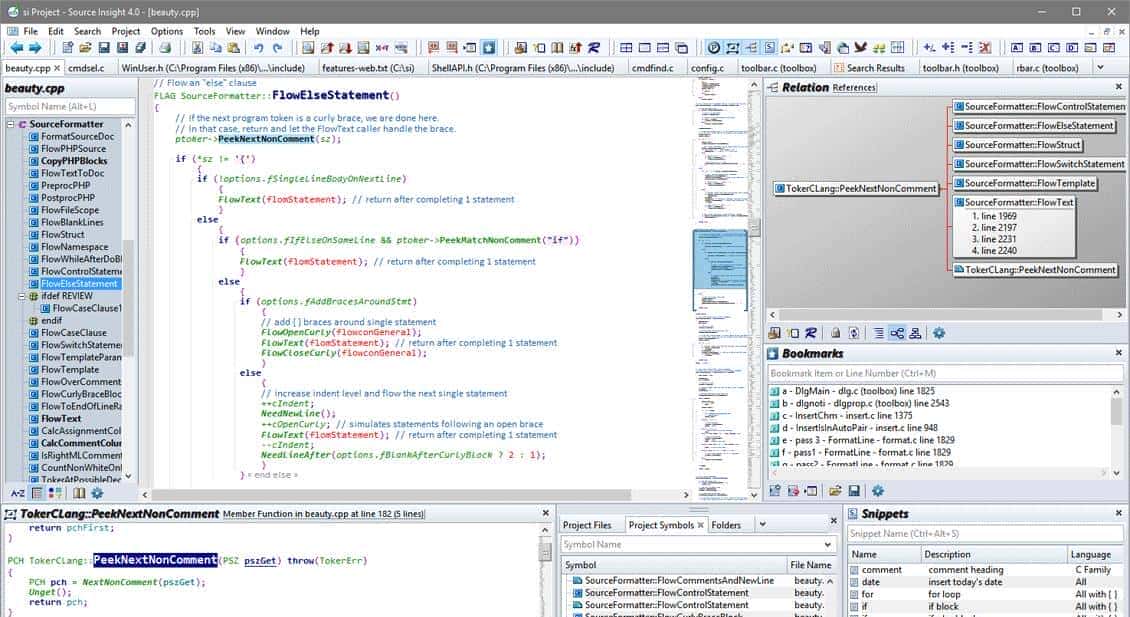Click the Undo toolbar icon
The width and height of the screenshot is (1130, 617).
click(259, 48)
